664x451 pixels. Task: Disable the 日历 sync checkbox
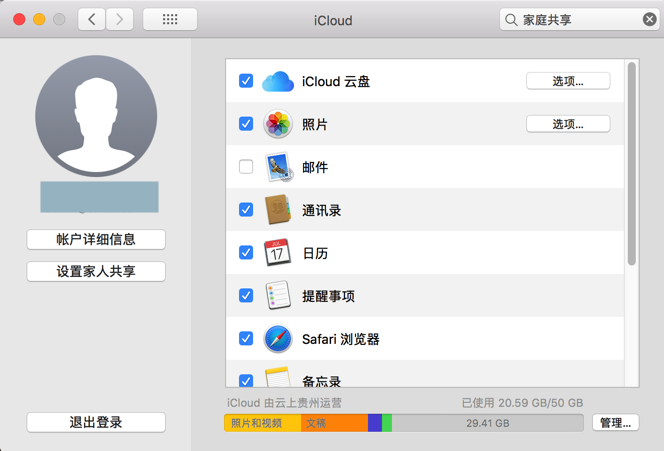[x=246, y=253]
